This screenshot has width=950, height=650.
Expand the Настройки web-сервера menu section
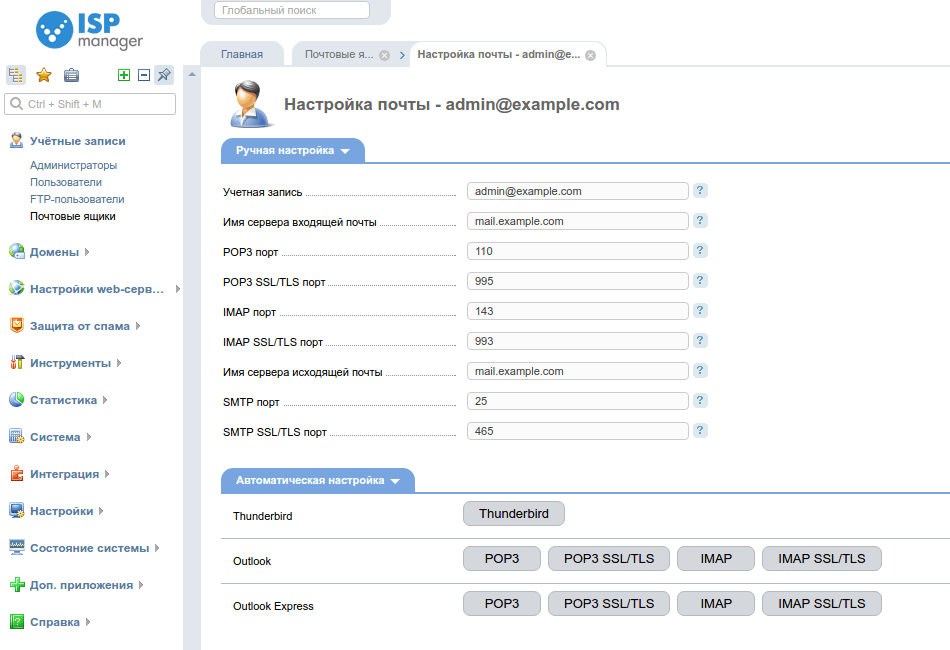[178, 289]
